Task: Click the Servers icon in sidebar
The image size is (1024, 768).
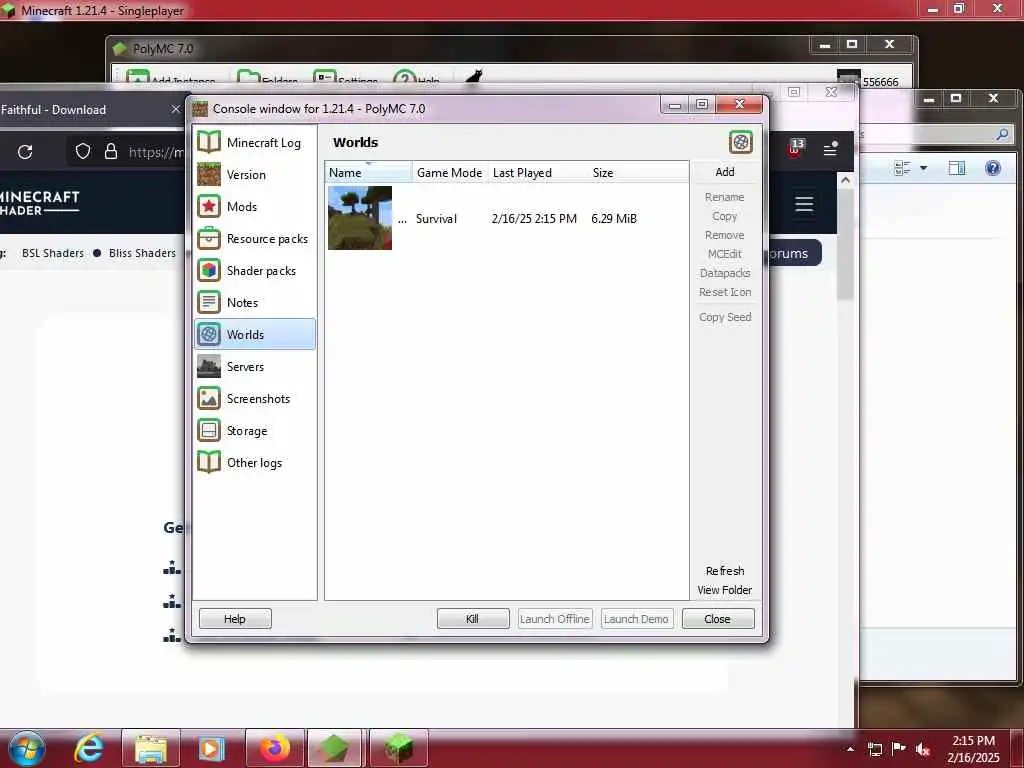Action: (209, 366)
